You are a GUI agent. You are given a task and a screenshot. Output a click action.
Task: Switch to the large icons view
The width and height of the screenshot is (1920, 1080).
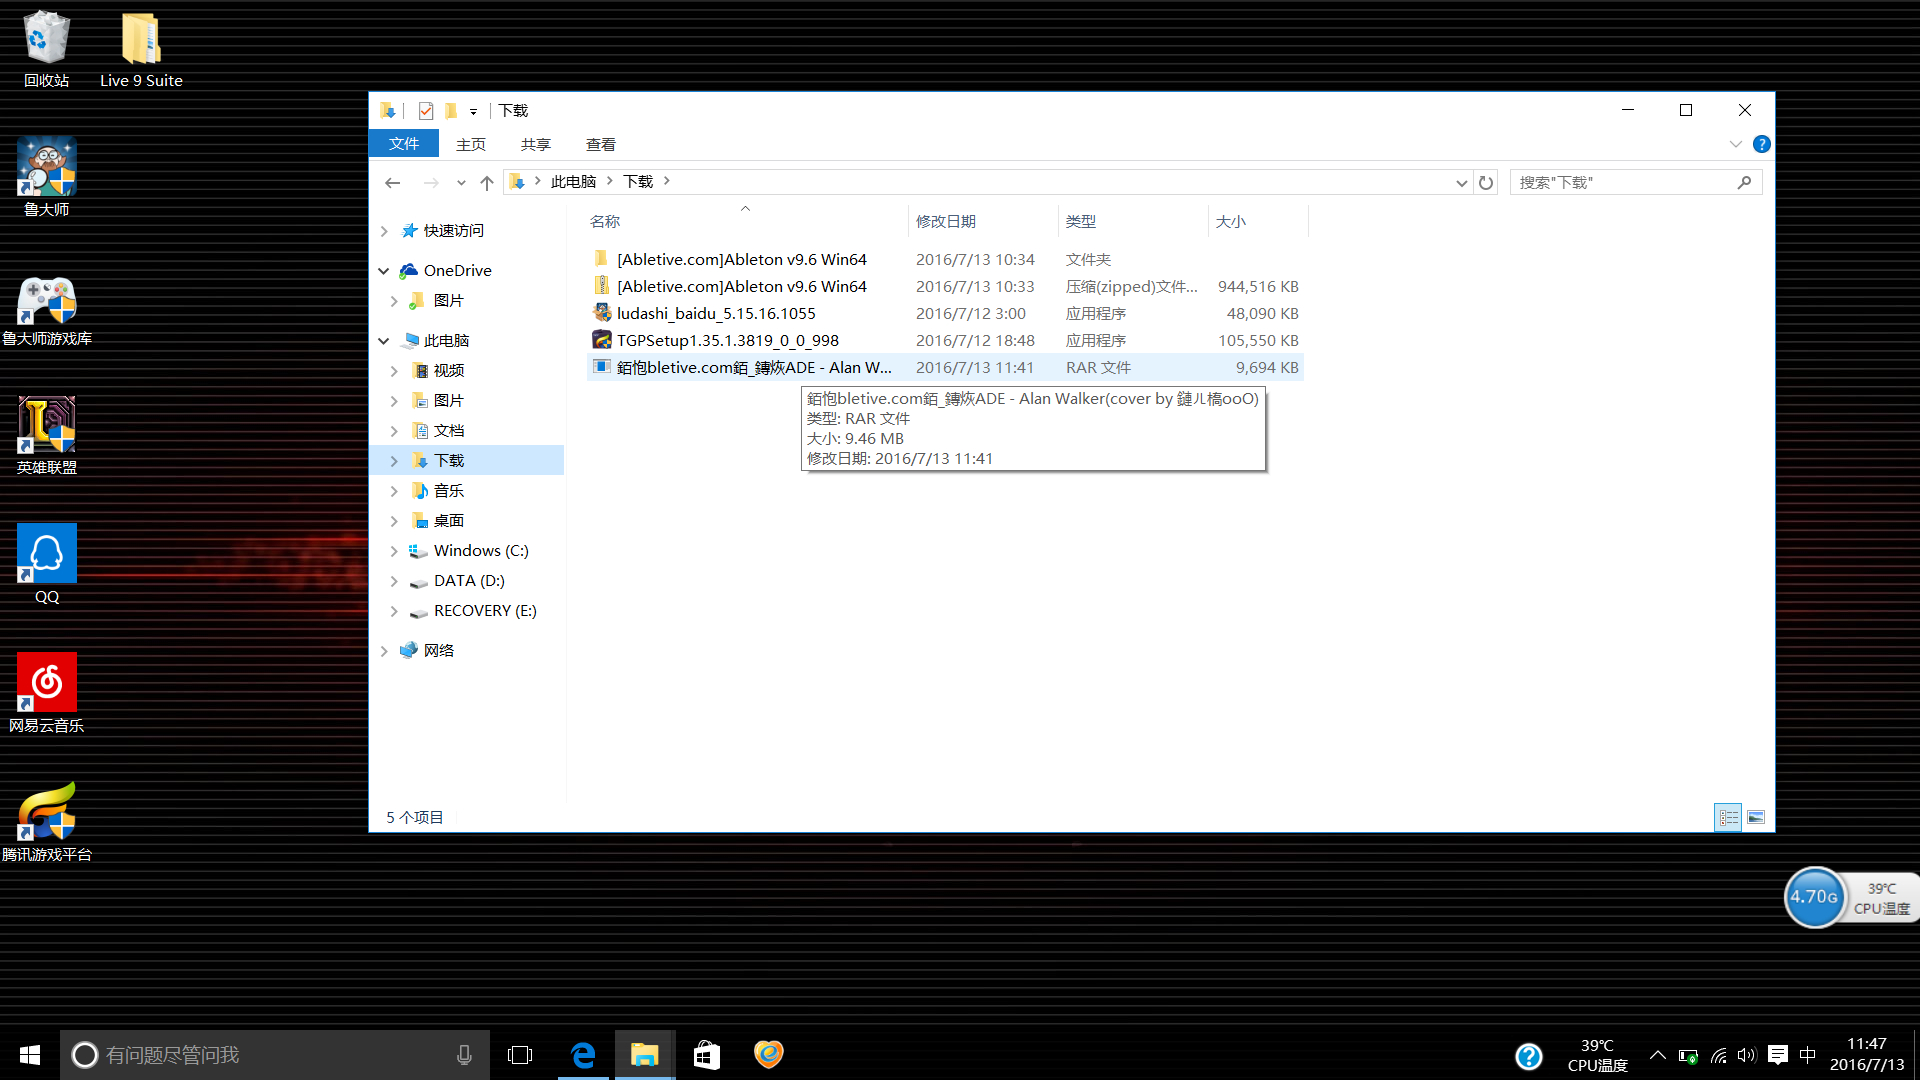1756,817
